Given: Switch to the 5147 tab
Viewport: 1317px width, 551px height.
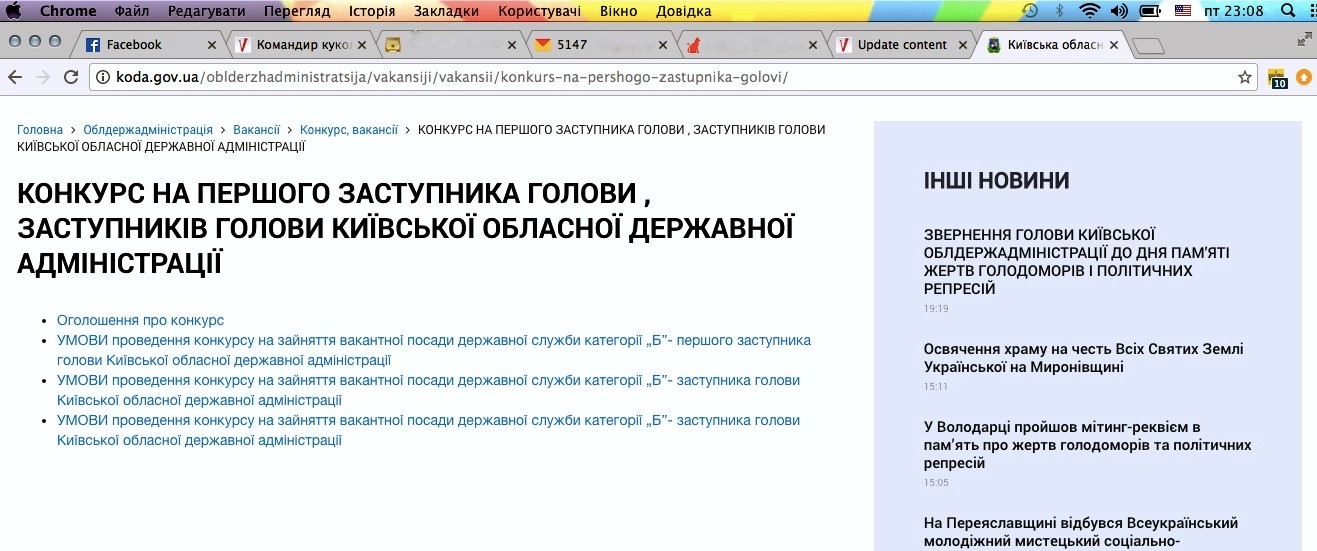Looking at the screenshot, I should pyautogui.click(x=598, y=45).
